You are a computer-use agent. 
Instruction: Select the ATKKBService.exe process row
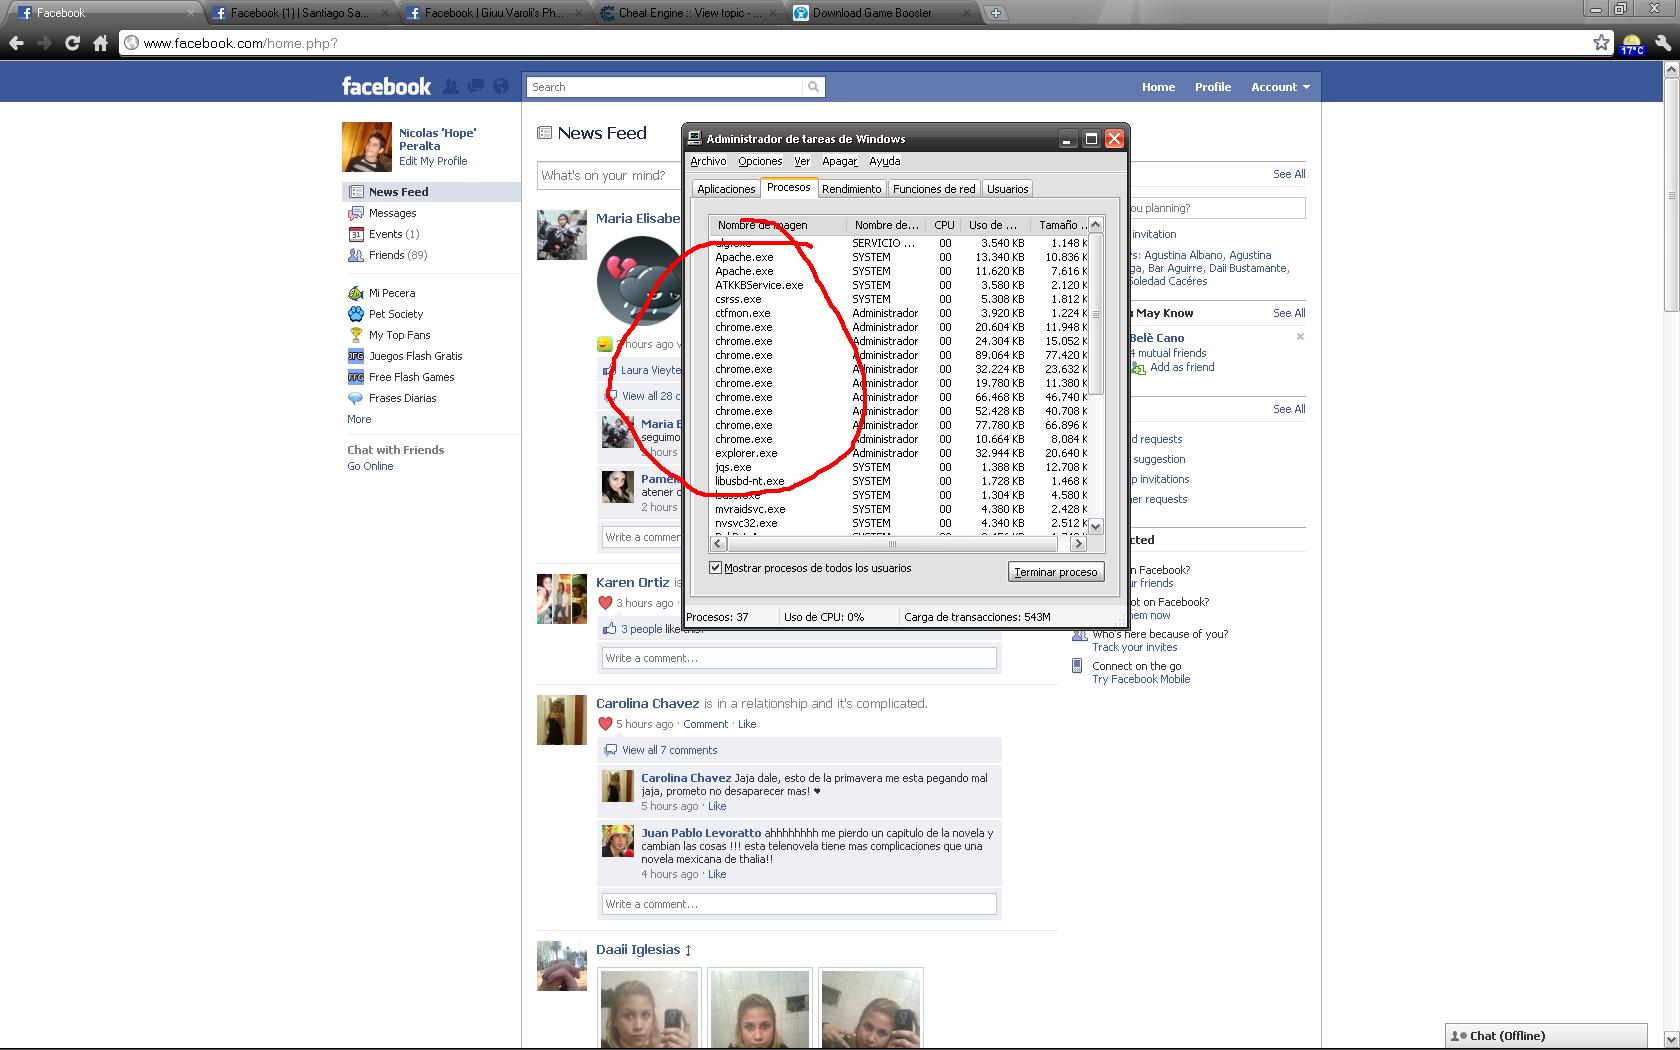[899, 285]
